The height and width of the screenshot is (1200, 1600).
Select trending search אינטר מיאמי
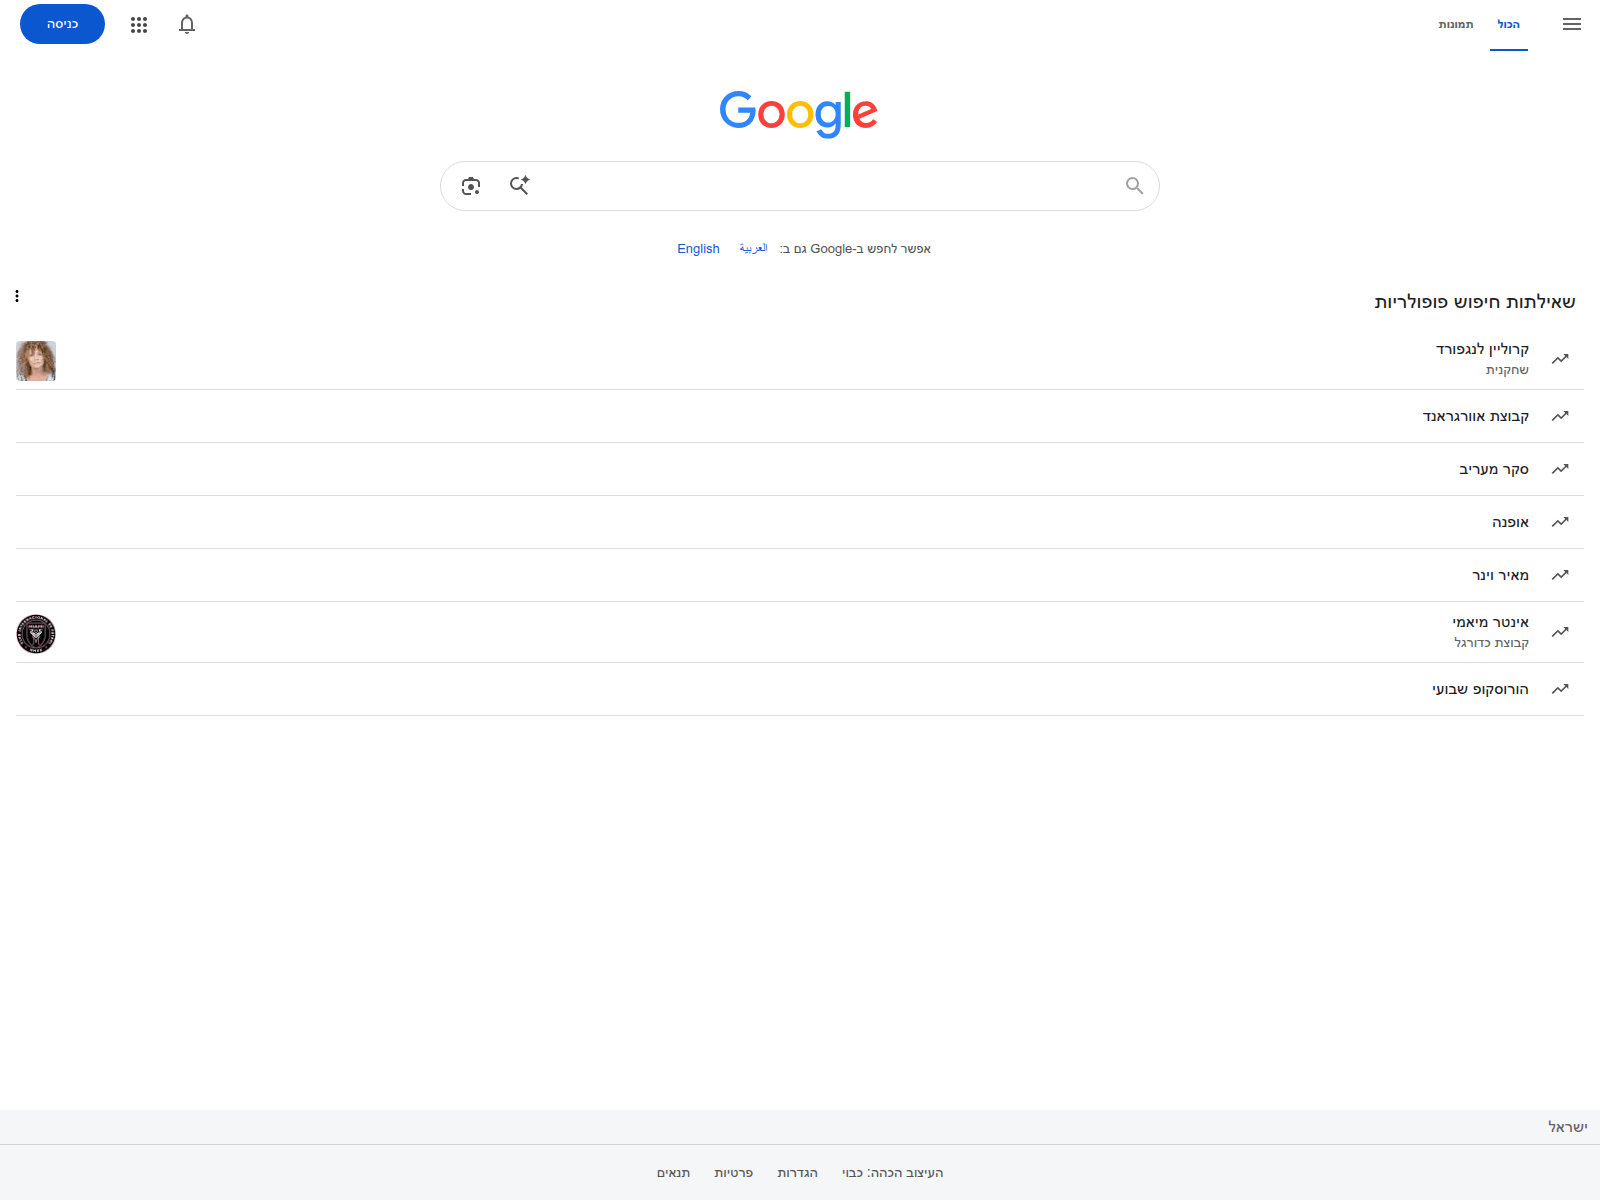800,632
